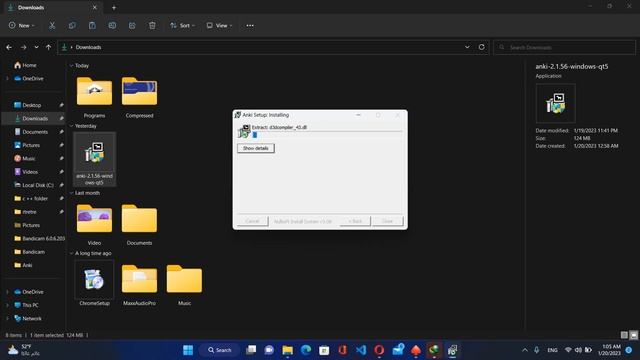Screen dimensions: 640x360
Task: Expand OneDrive in navigation pane top
Action: pyautogui.click(x=7, y=78)
